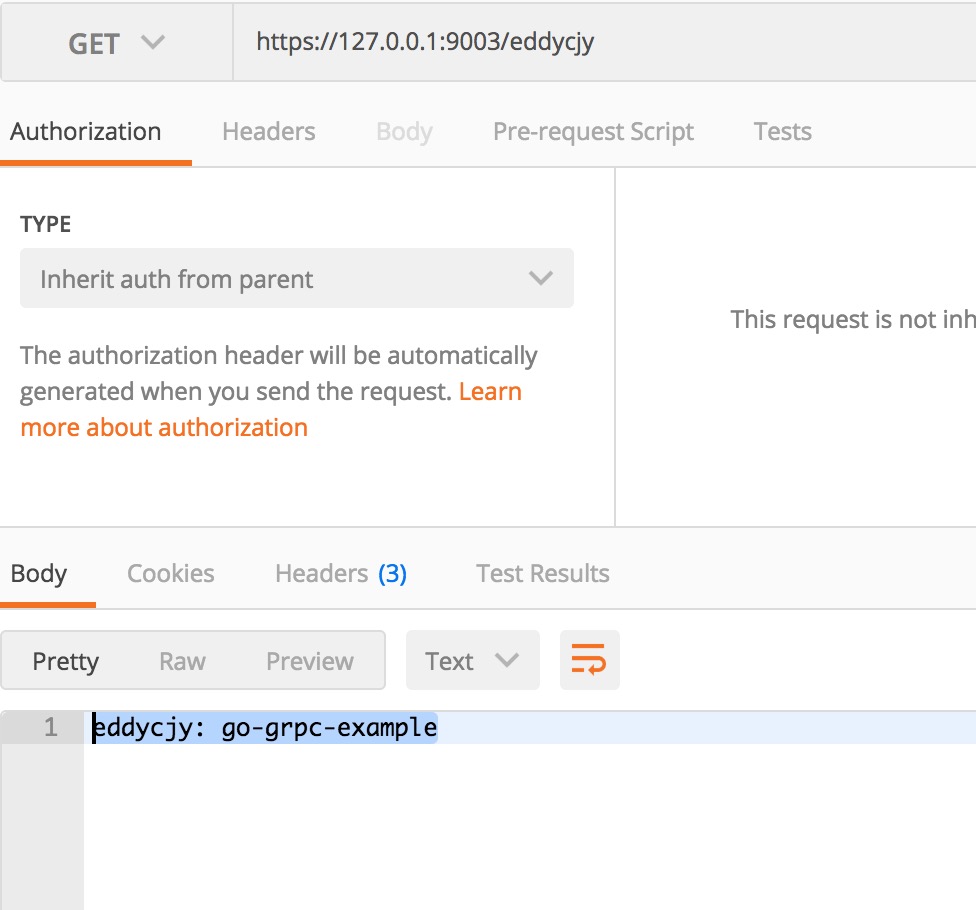Select the Pretty view button
The height and width of the screenshot is (910, 976).
click(x=66, y=661)
